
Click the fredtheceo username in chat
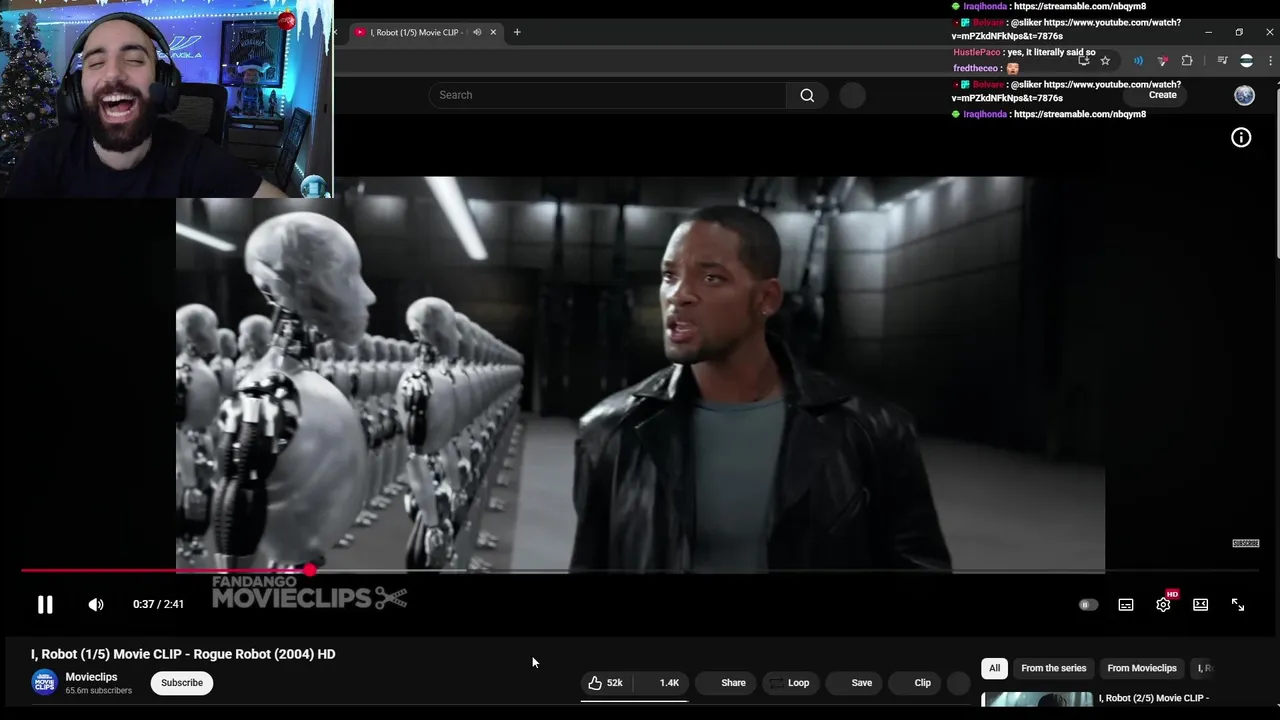pyautogui.click(x=975, y=68)
